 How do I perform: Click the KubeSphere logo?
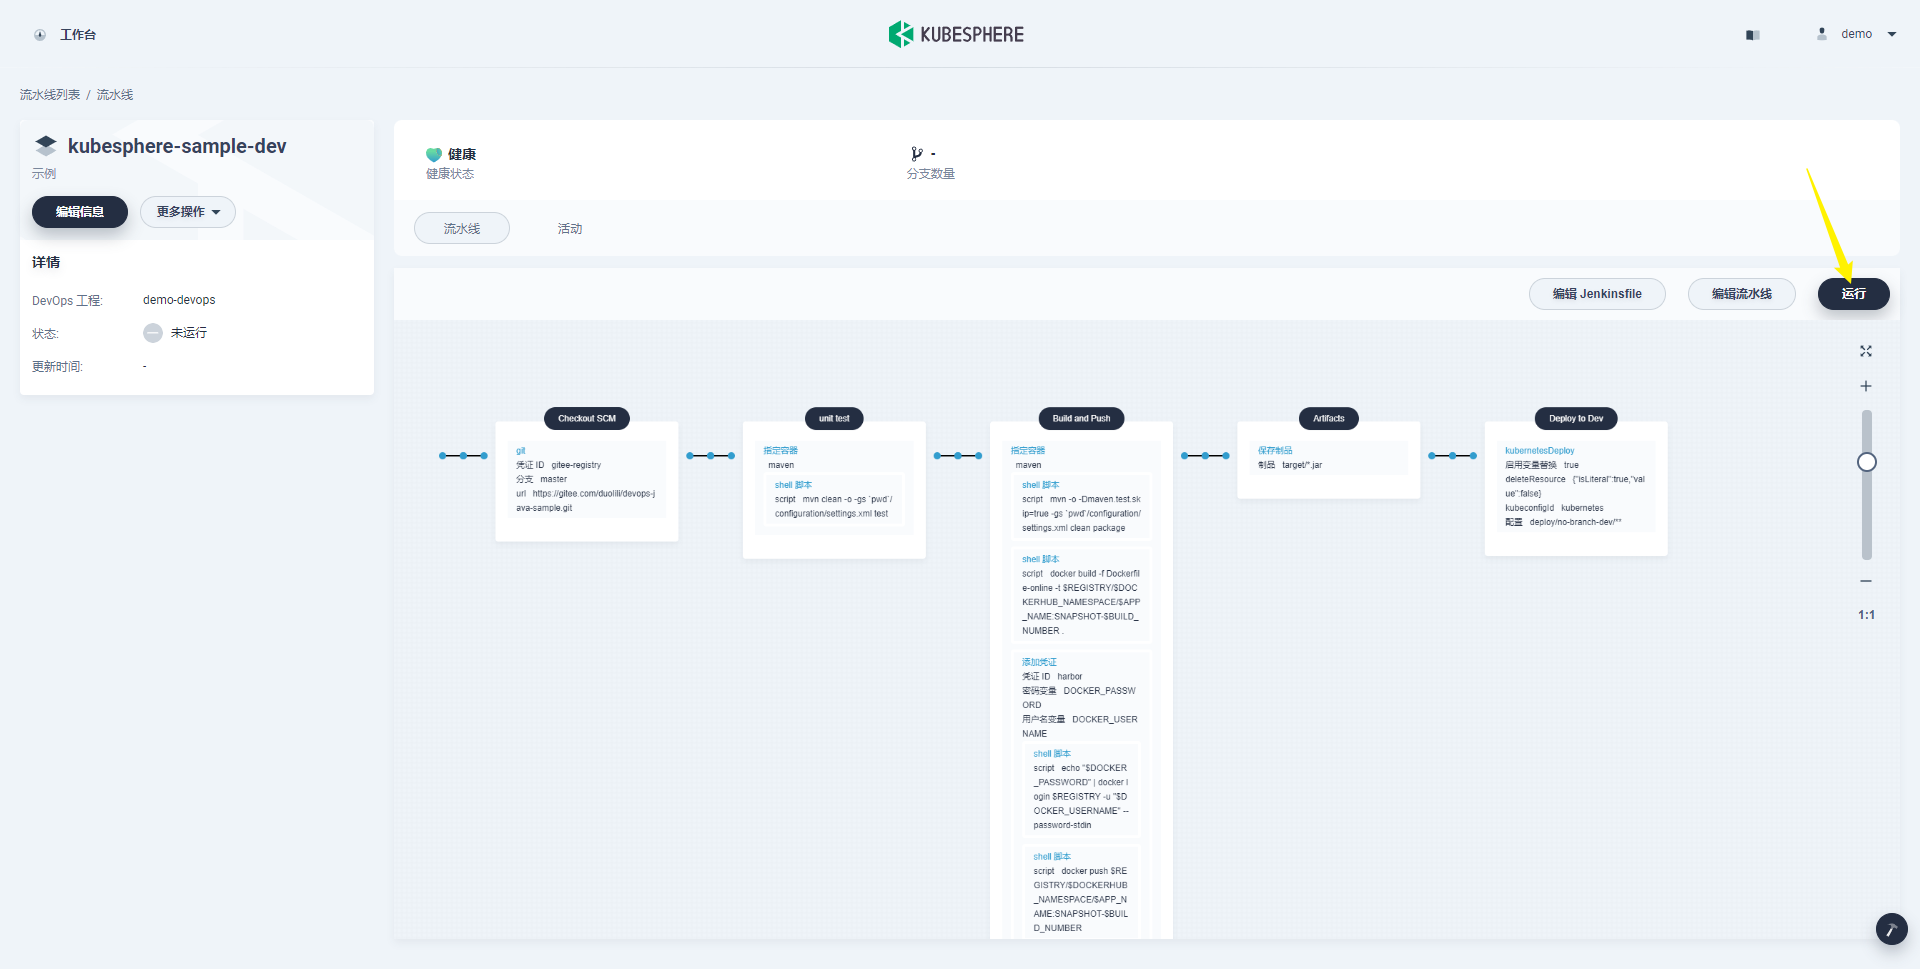(x=956, y=34)
